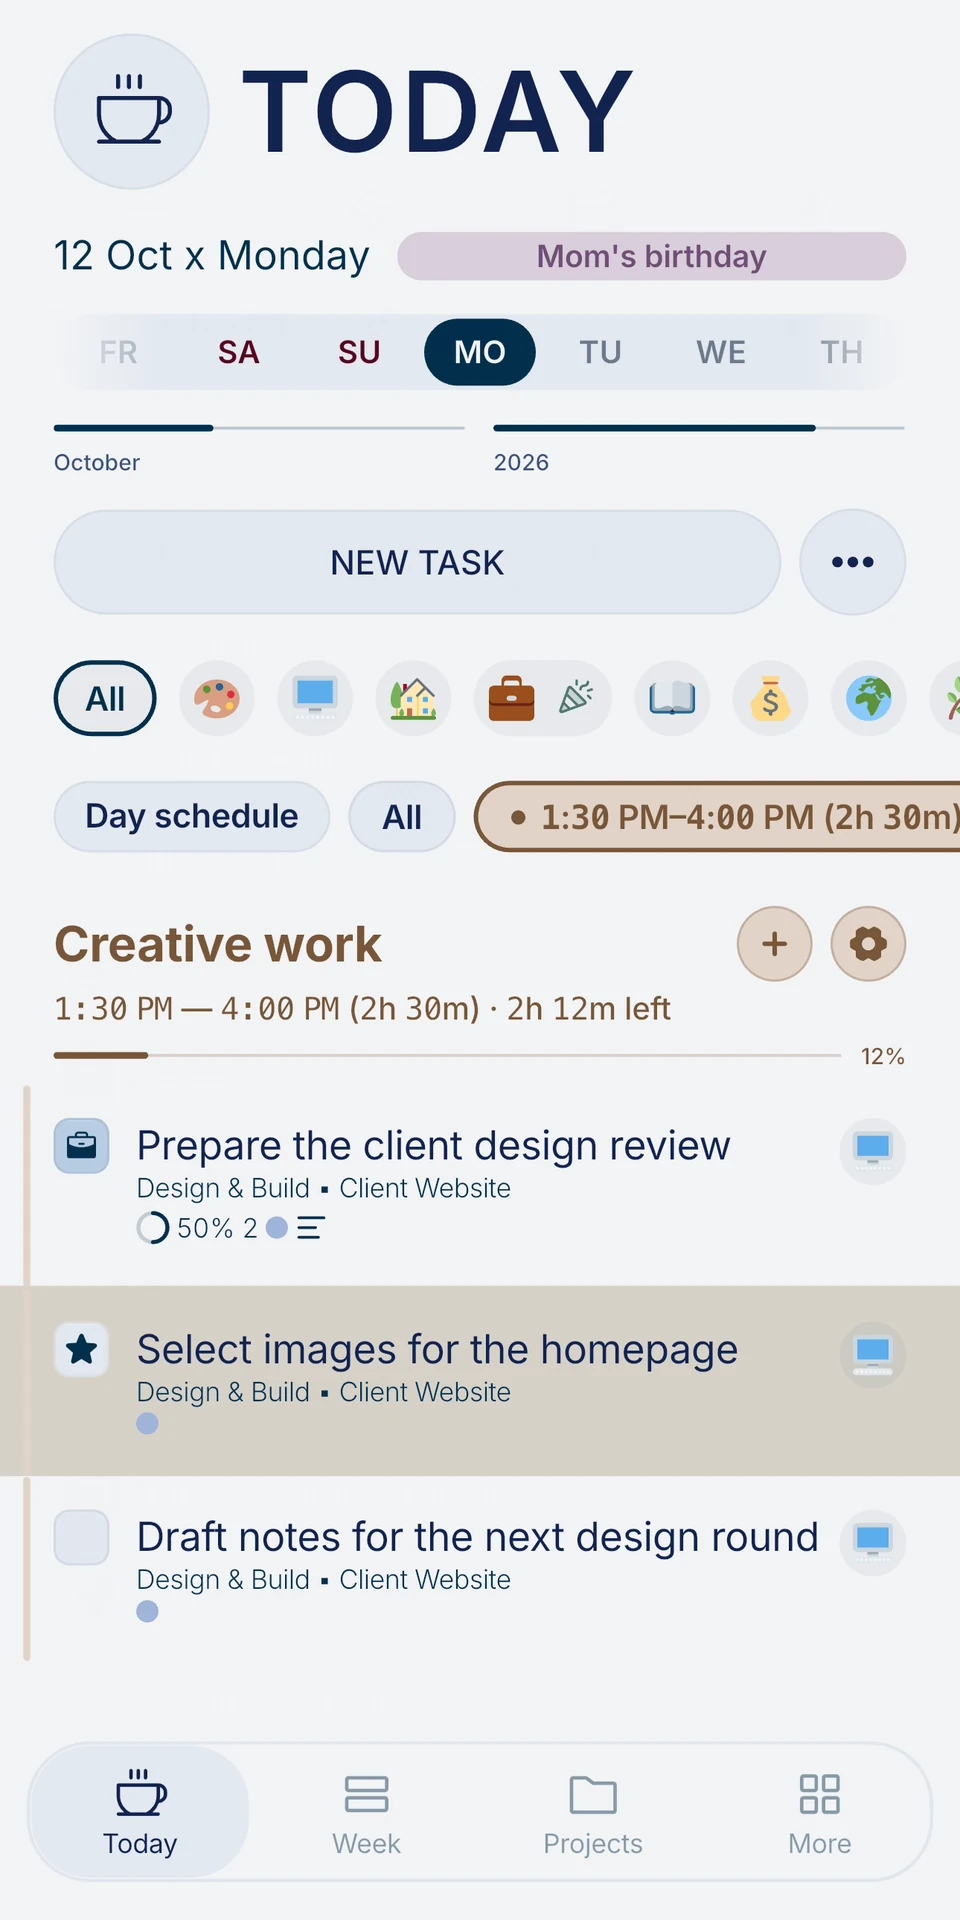Select the 1:30 PM–4:00 PM time block chip
Viewport: 960px width, 1920px height.
718,816
